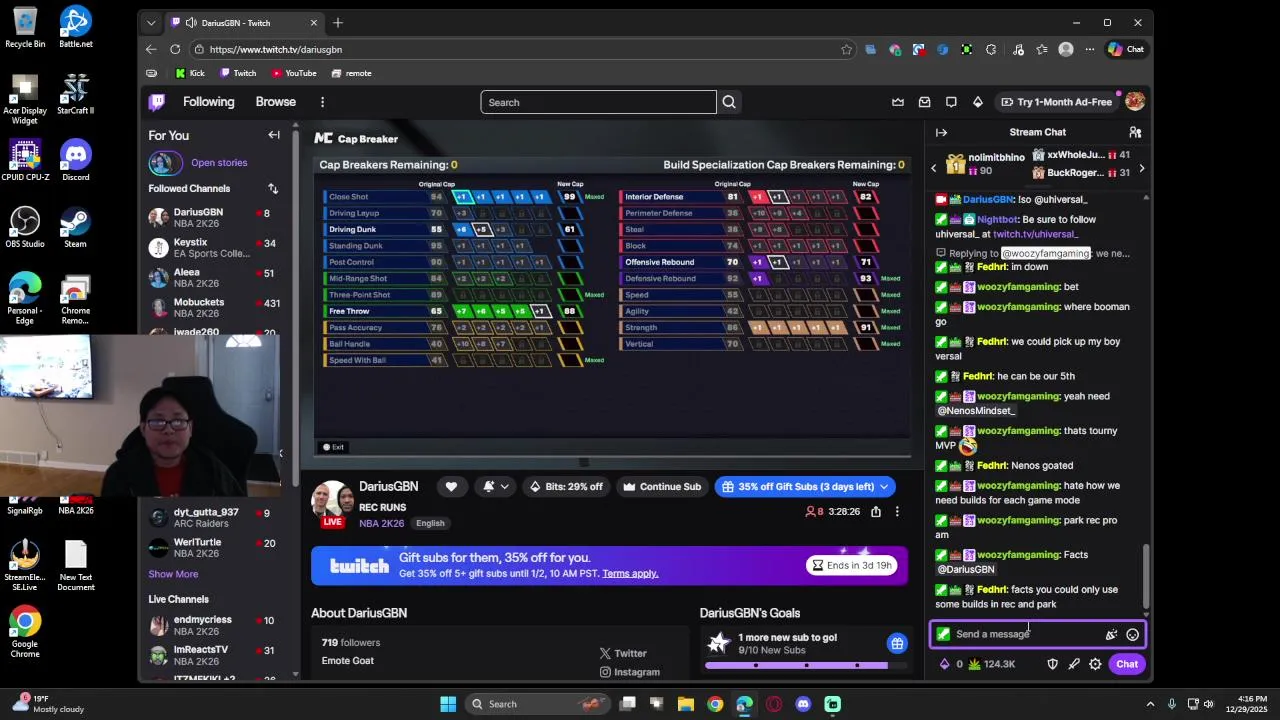Sort the Followed Channels list

[x=273, y=188]
